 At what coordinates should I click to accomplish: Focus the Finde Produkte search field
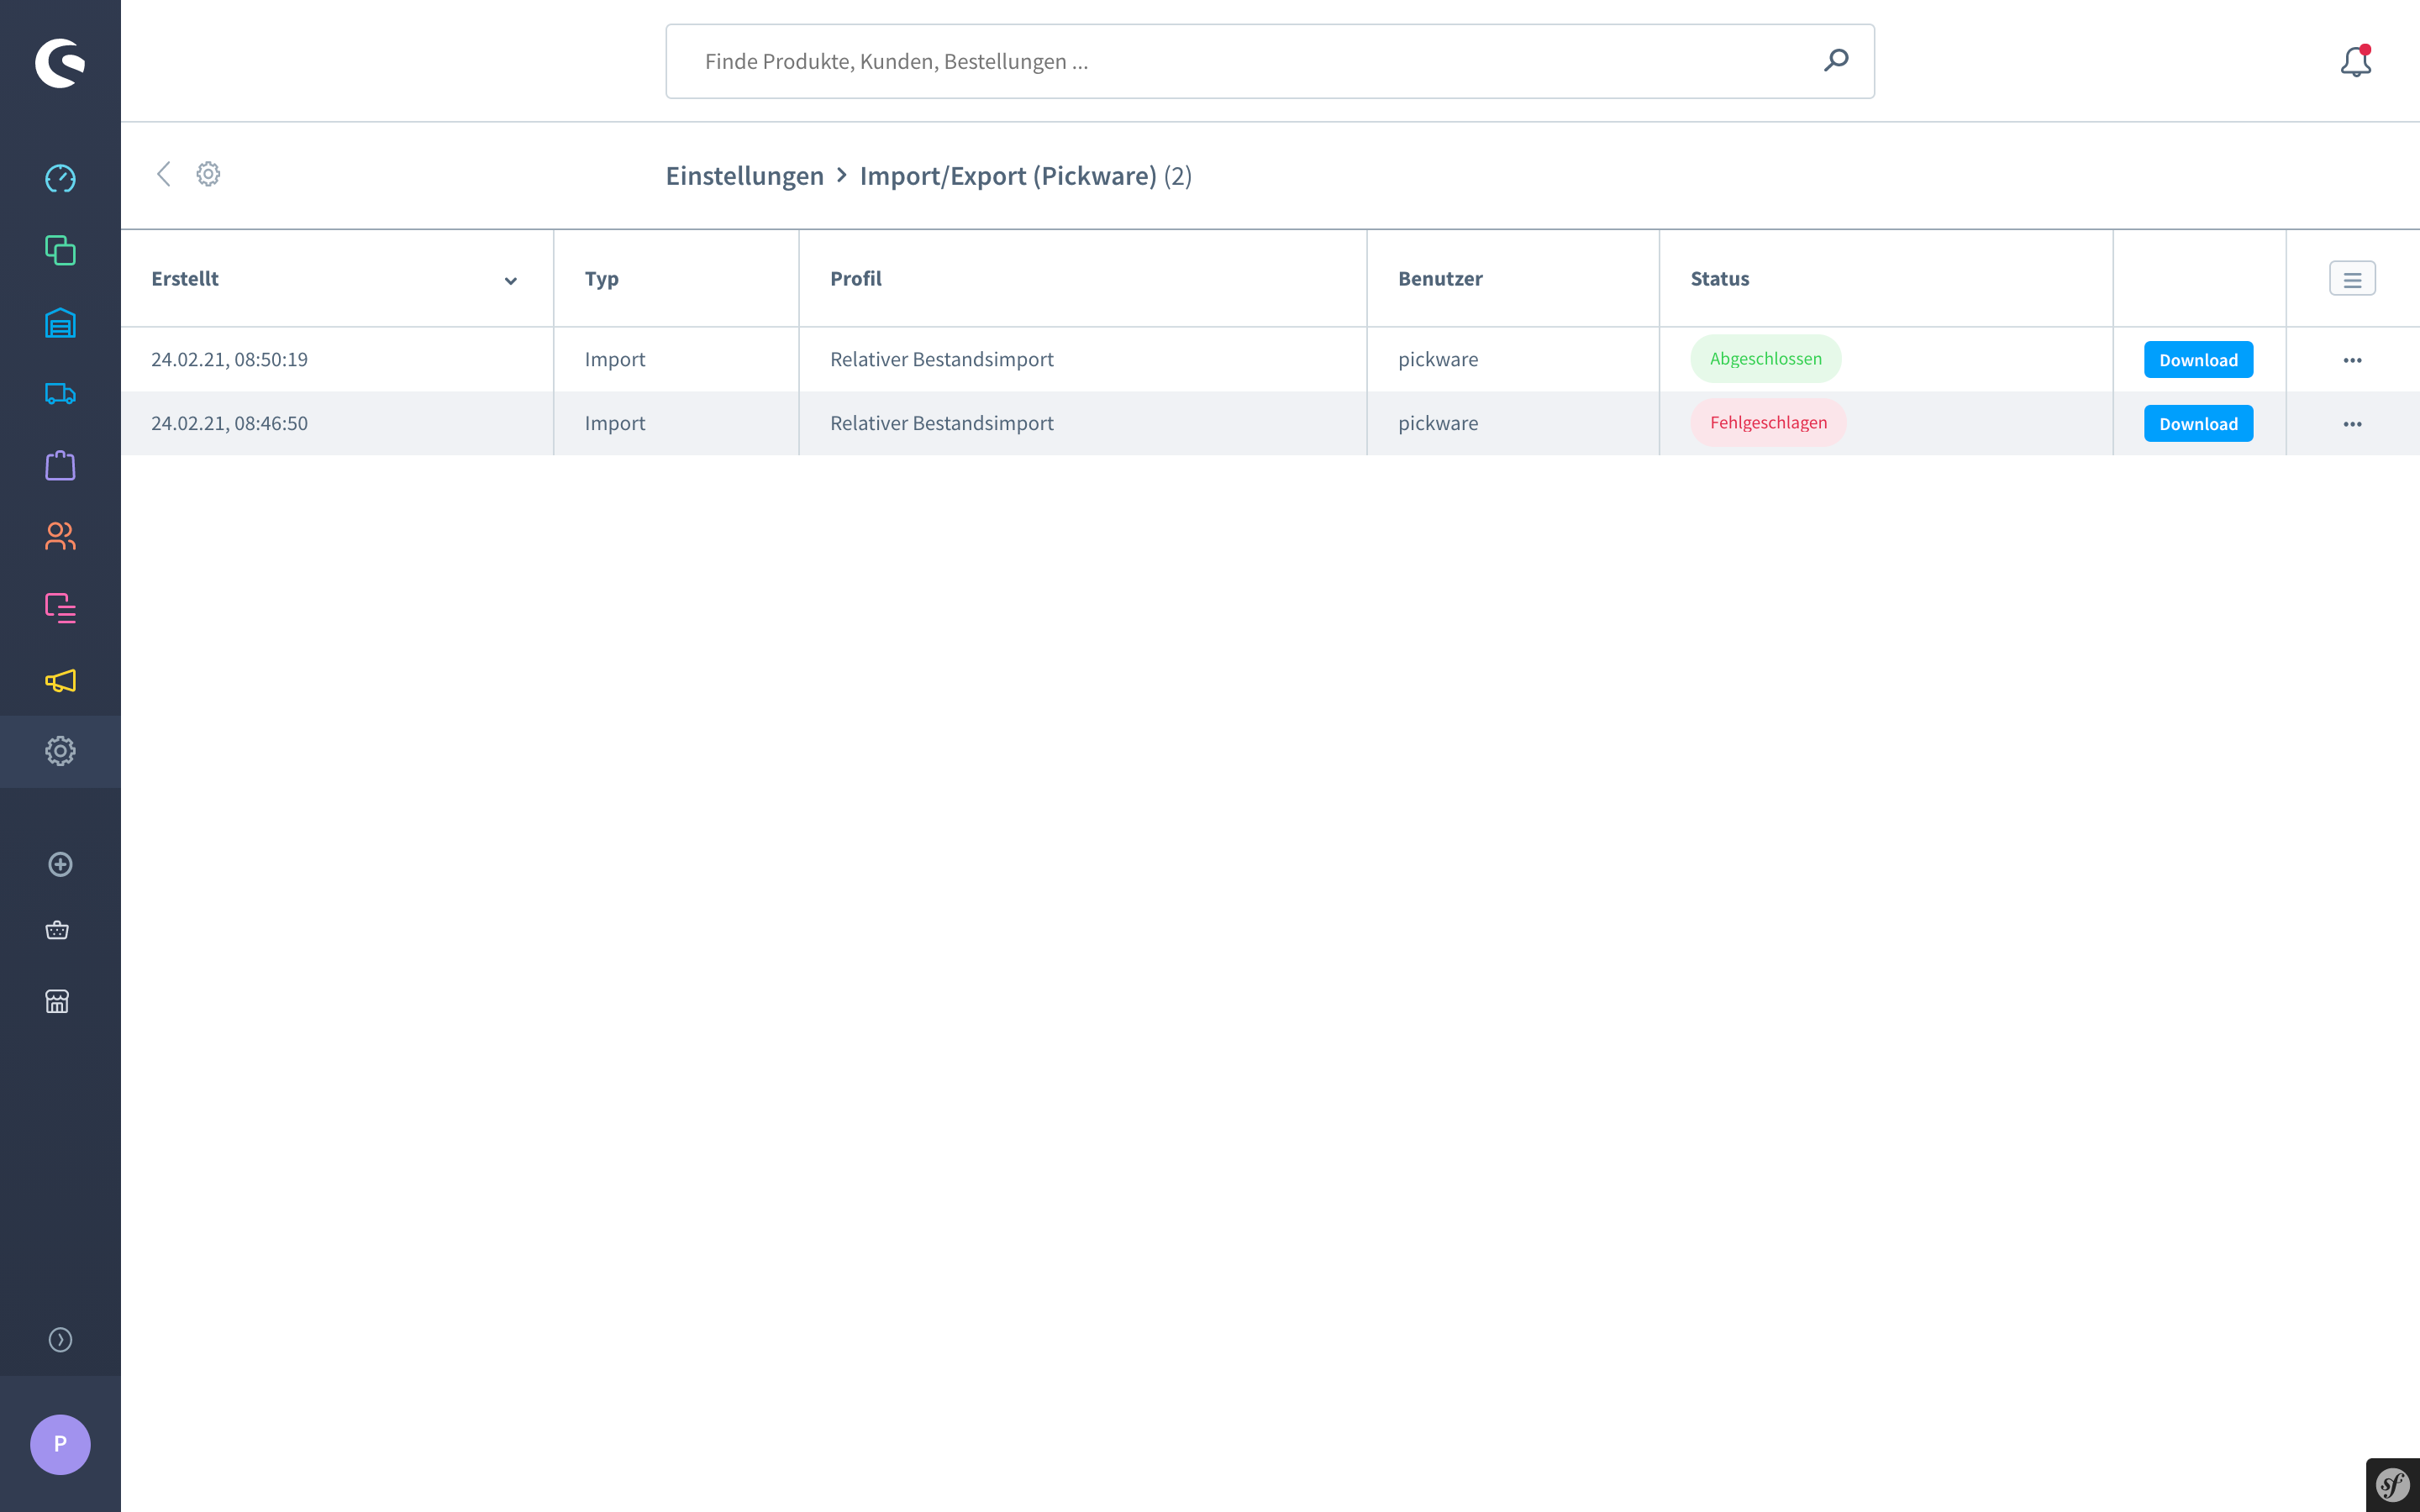point(1269,61)
